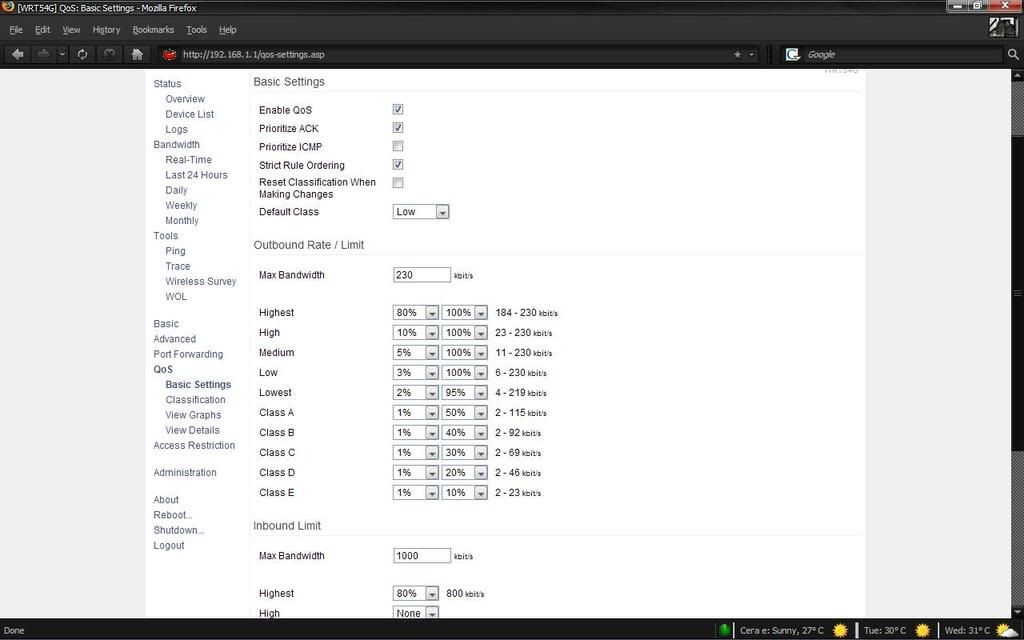1024x640 pixels.
Task: Open outbound Highest 80% rate dropdown
Action: [416, 313]
